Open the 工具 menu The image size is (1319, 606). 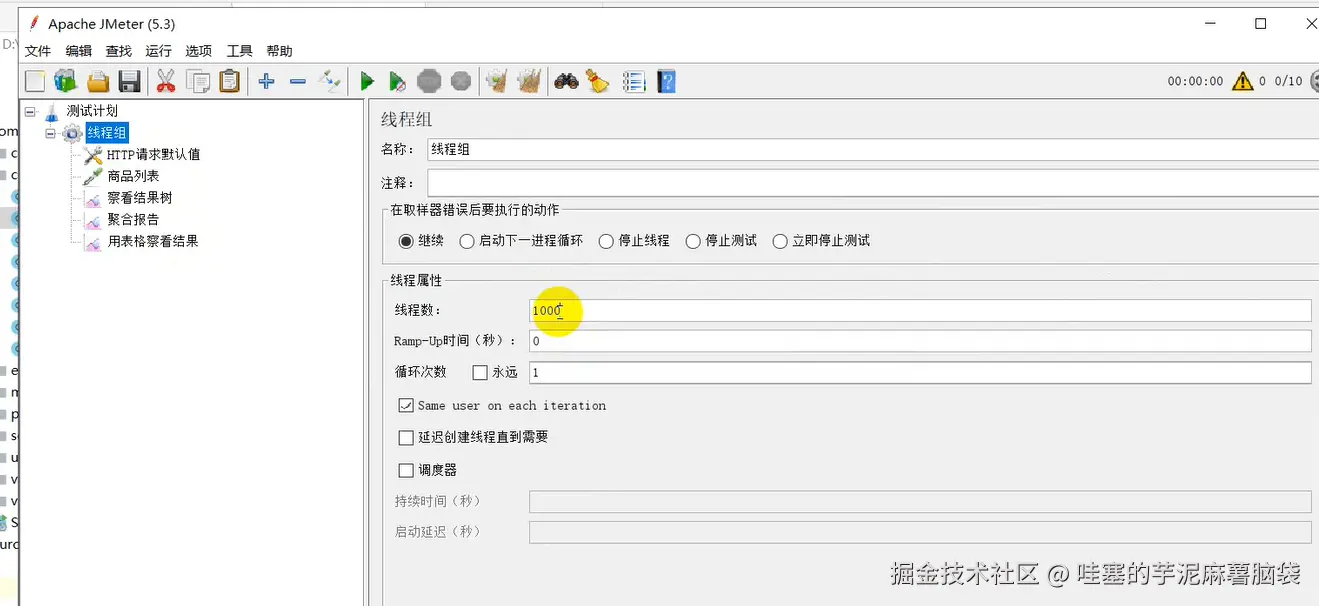(x=240, y=51)
